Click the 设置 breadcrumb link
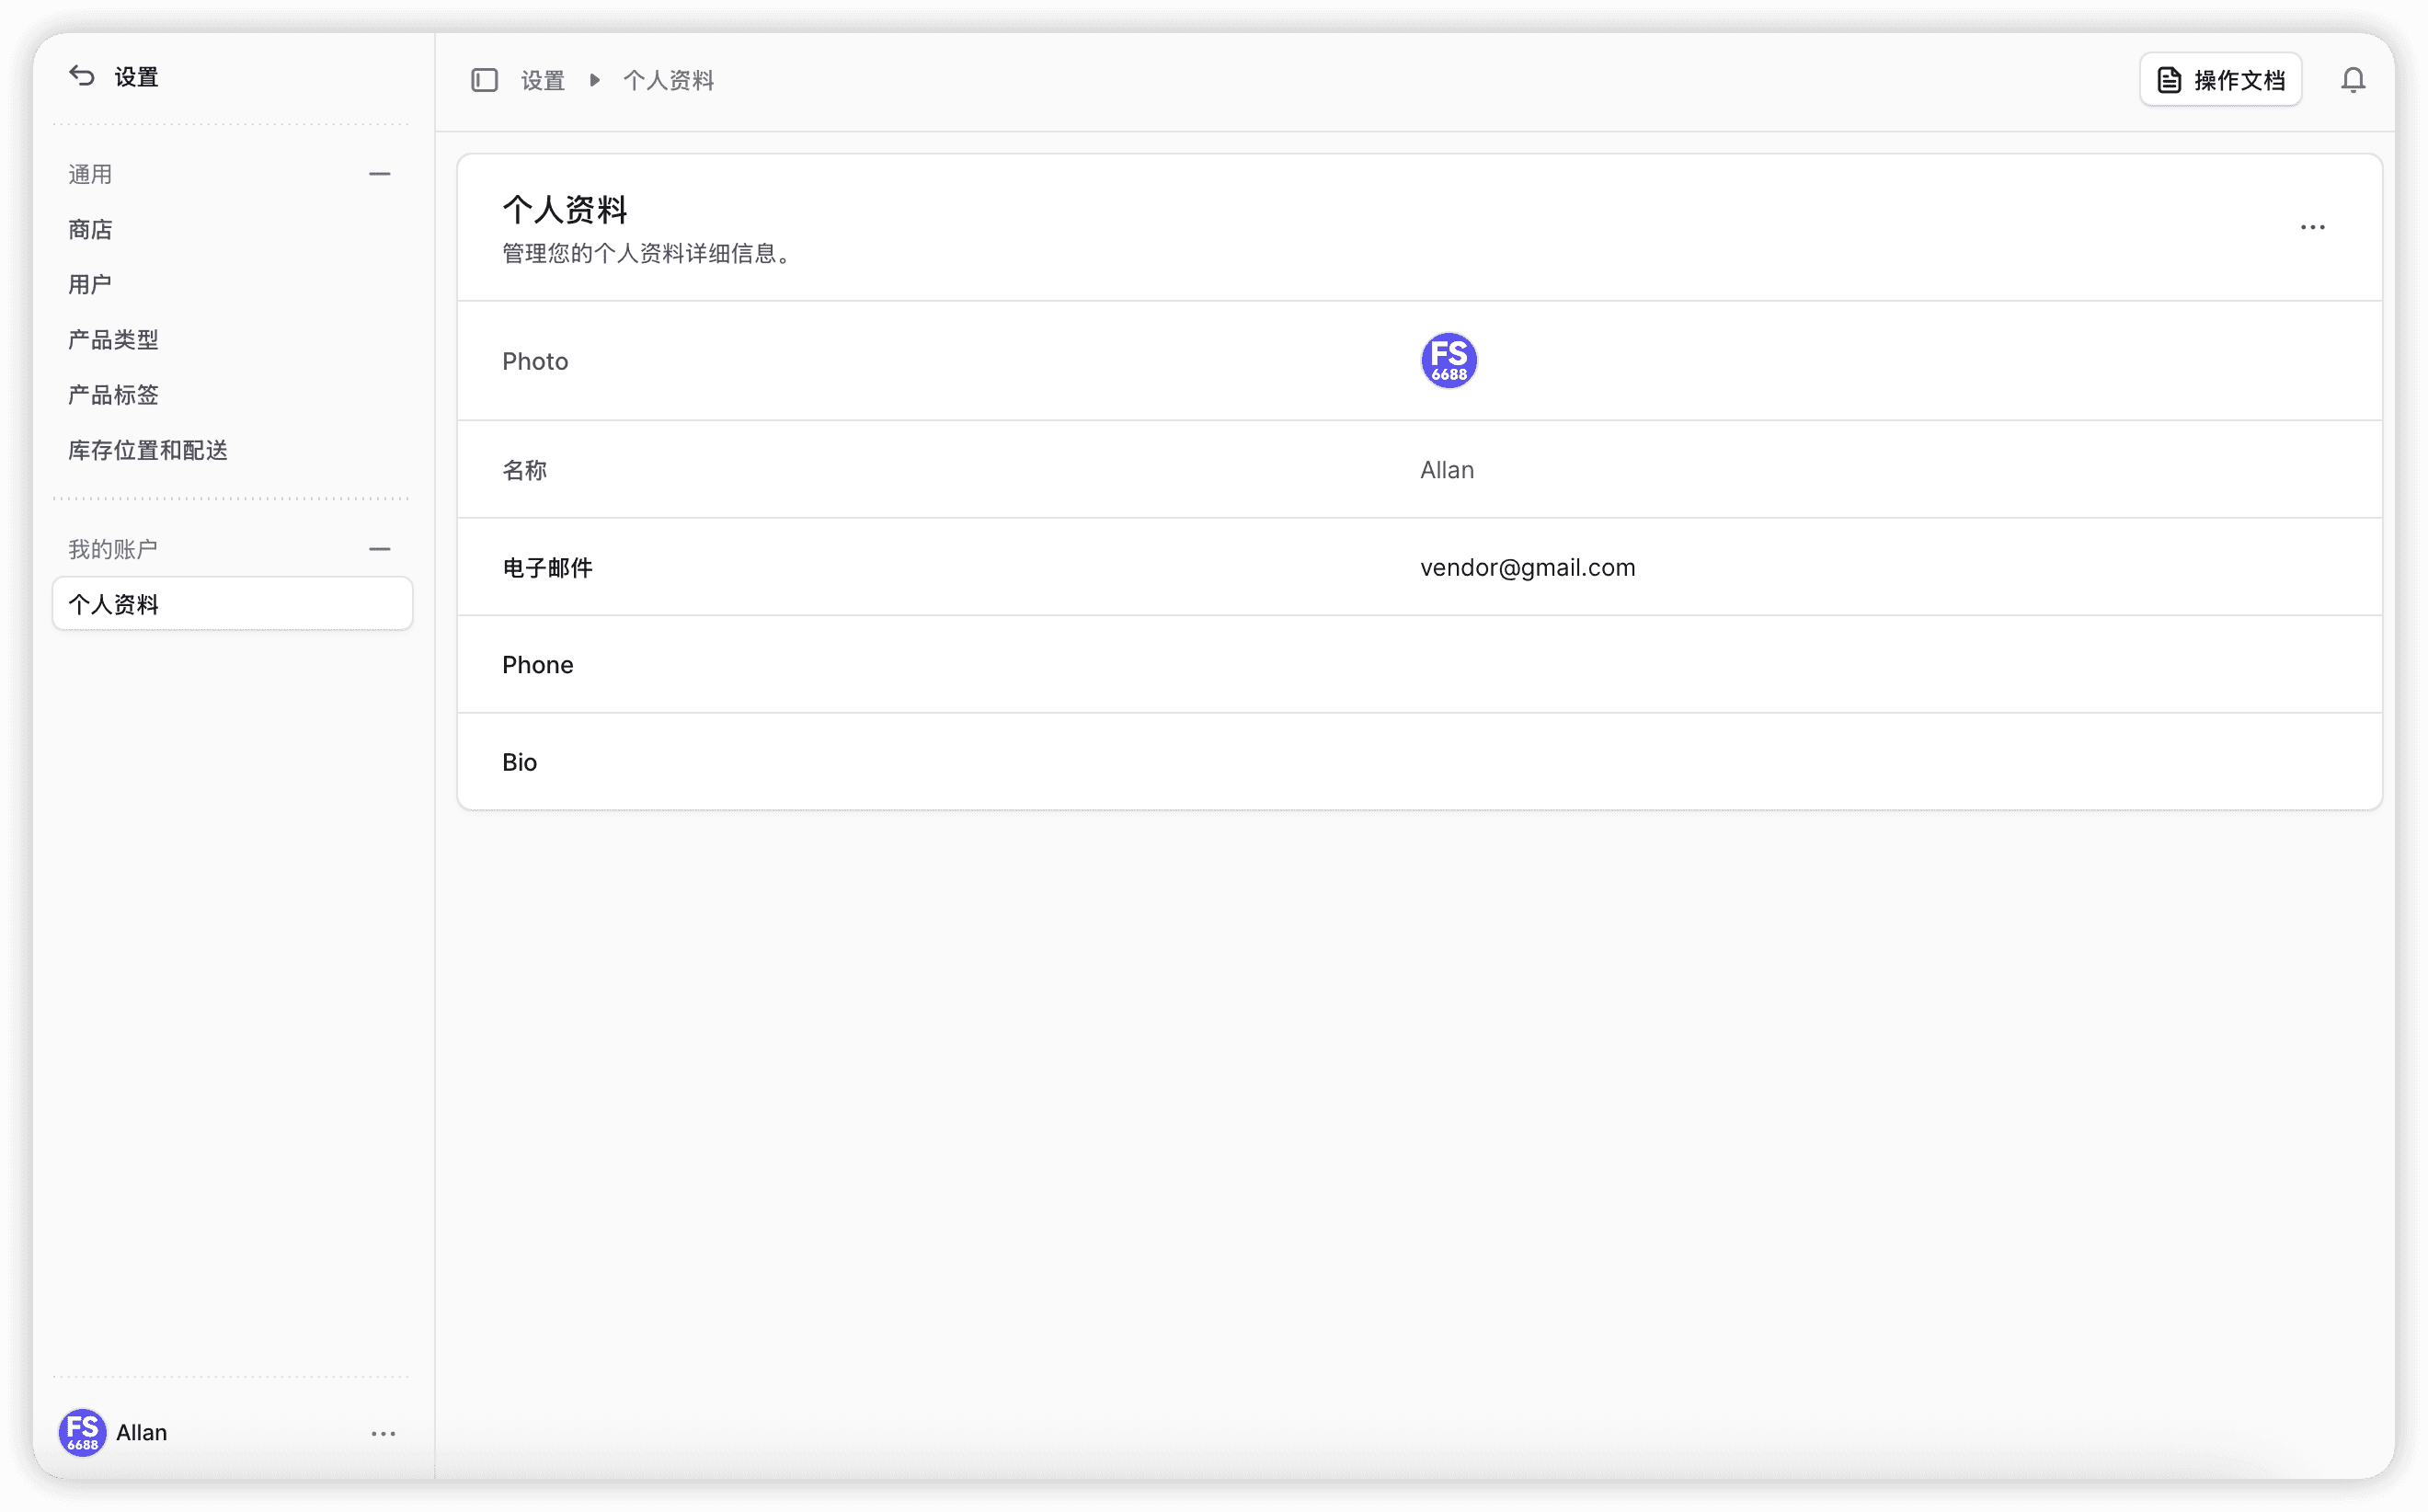 (x=543, y=80)
